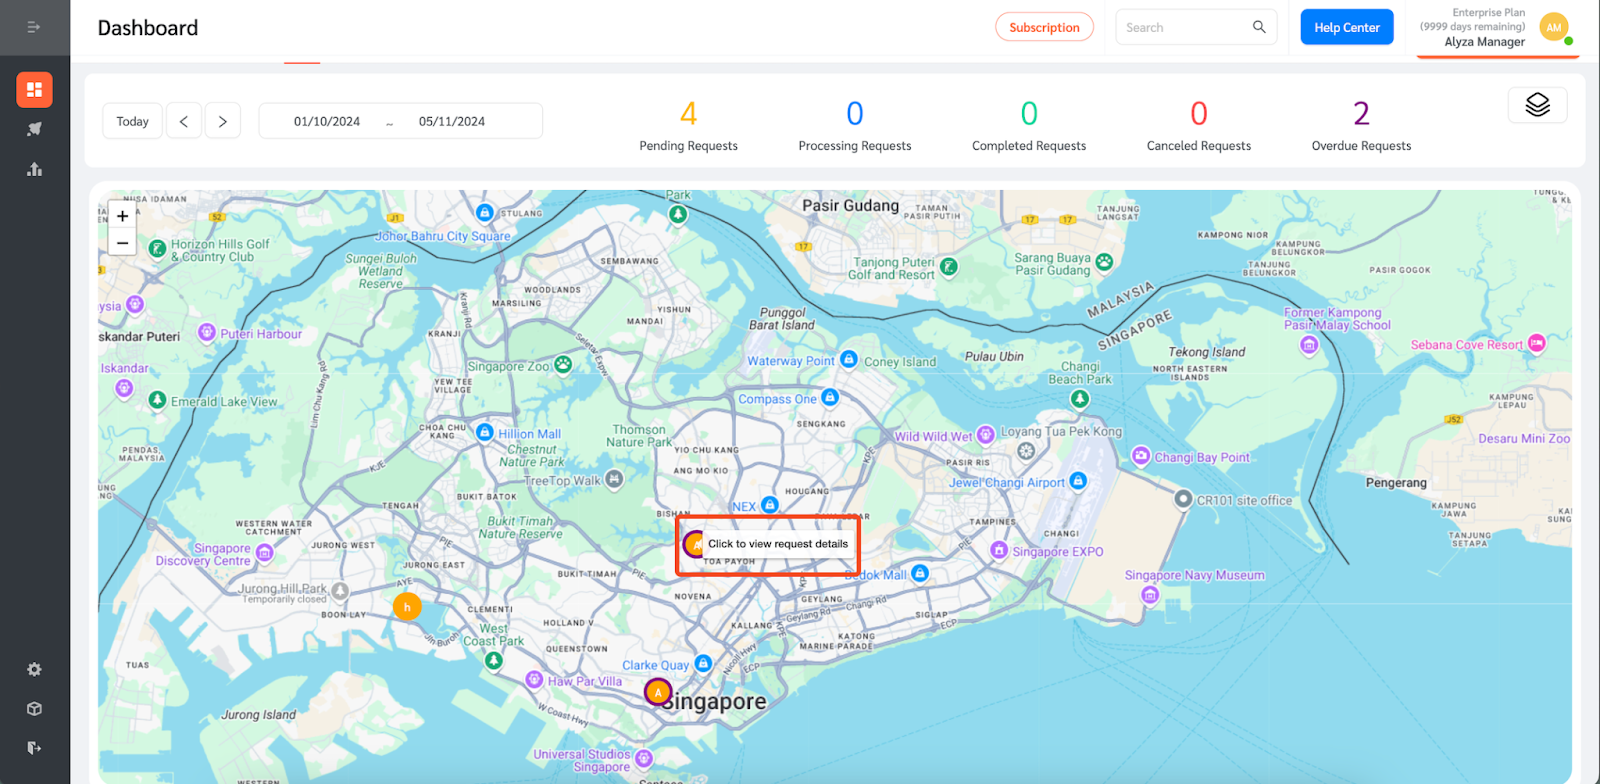Expand the sidebar menu toggle
Viewport: 1600px width, 784px height.
click(34, 27)
